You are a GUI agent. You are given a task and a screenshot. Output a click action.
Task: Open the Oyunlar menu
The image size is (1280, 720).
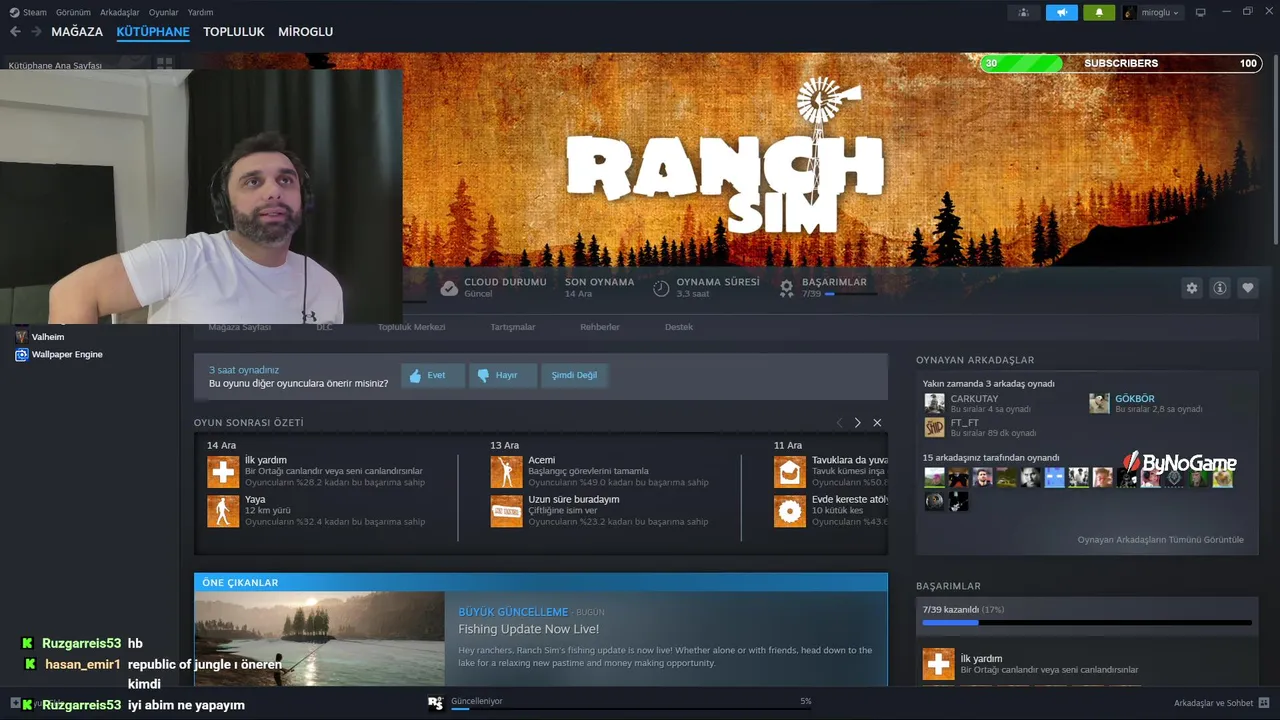pyautogui.click(x=163, y=12)
